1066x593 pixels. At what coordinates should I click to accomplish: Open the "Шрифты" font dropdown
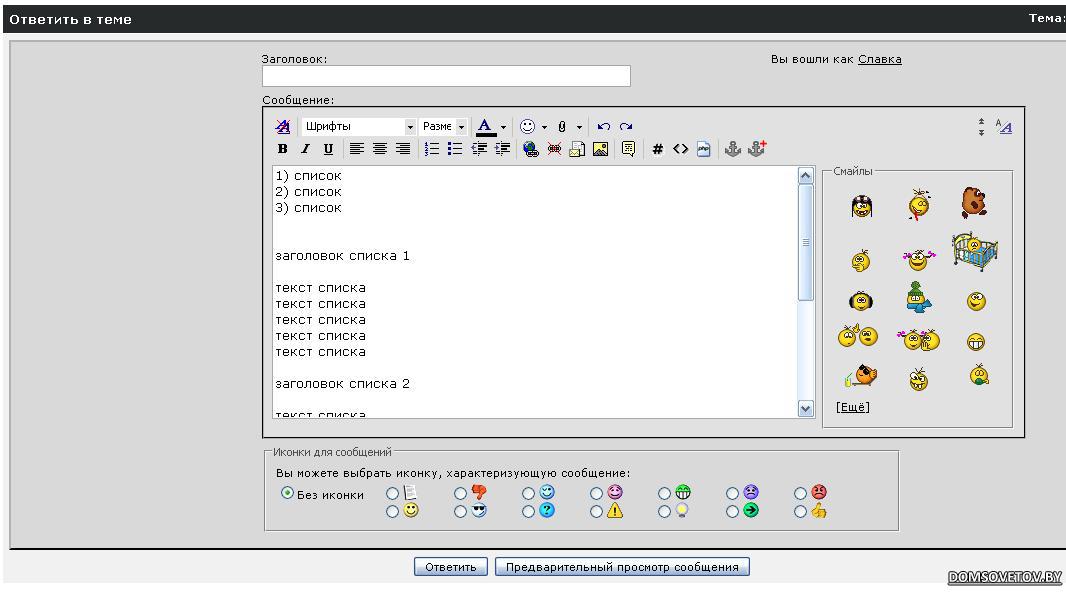tap(409, 127)
